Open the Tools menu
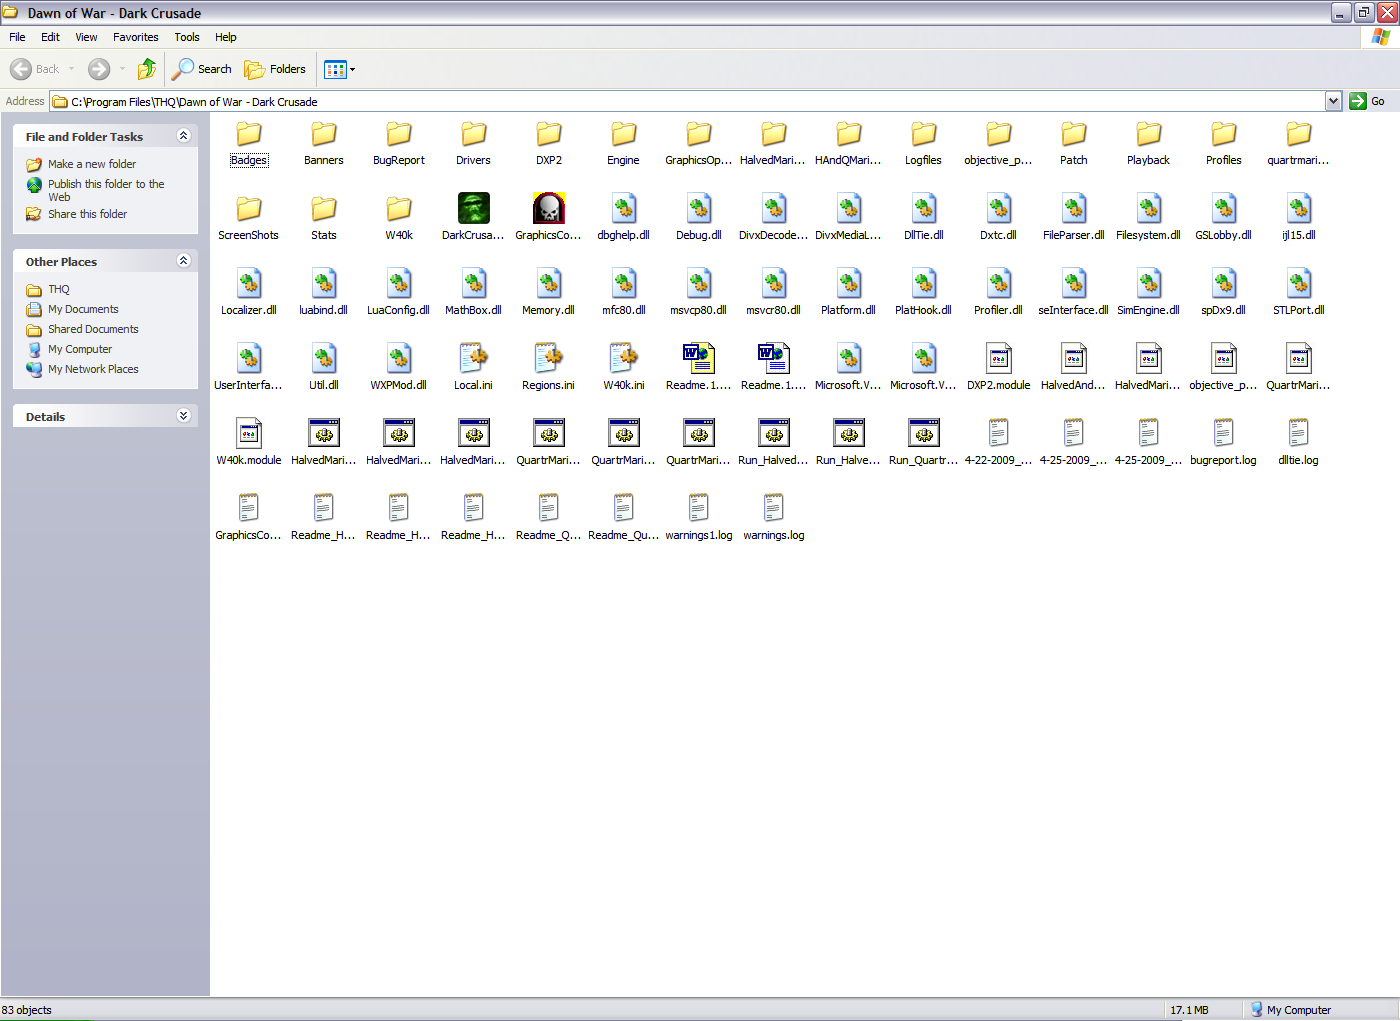Viewport: 1400px width, 1021px height. tap(187, 37)
